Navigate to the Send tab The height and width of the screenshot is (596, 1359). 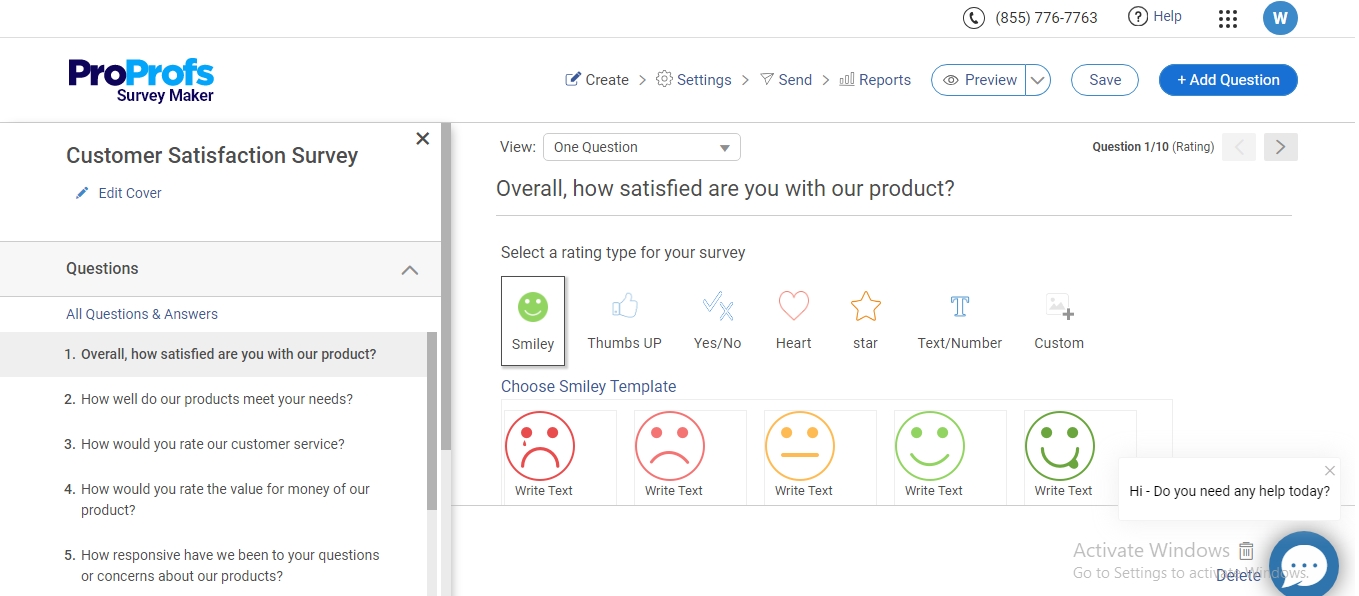786,79
